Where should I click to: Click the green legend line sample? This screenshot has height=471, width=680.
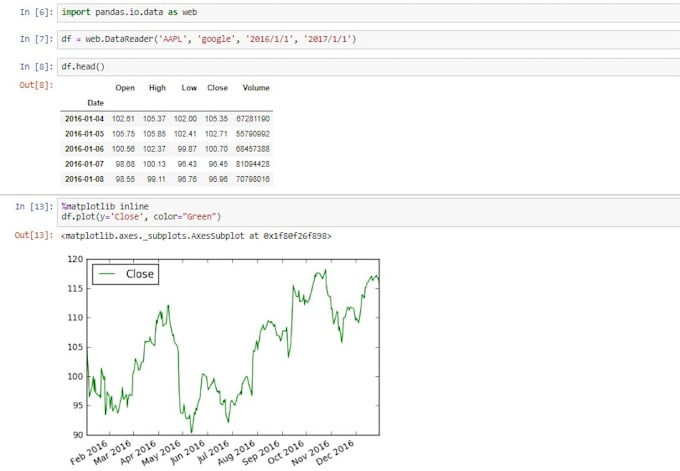coord(107,274)
